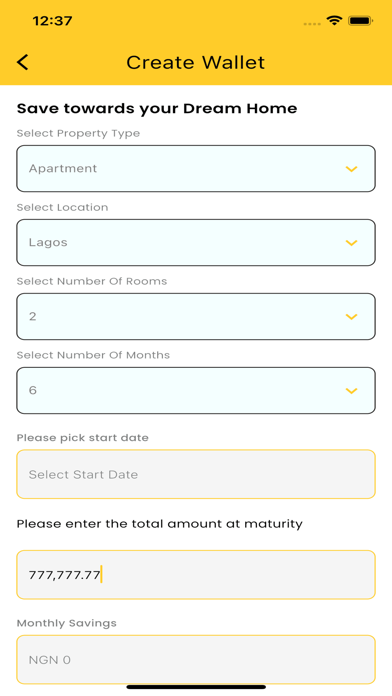This screenshot has height=696, width=392.
Task: Tap the back arrow icon
Action: click(23, 62)
